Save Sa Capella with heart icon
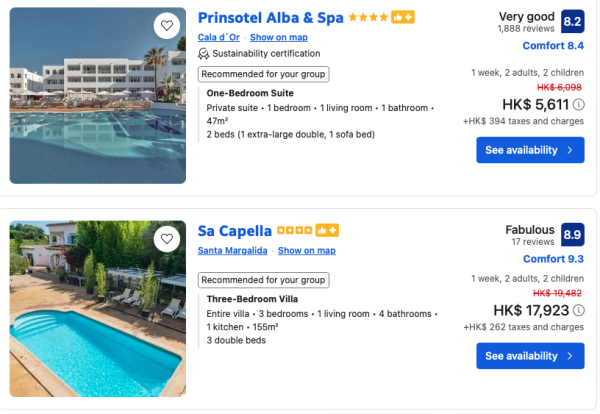The height and width of the screenshot is (414, 600). (167, 238)
